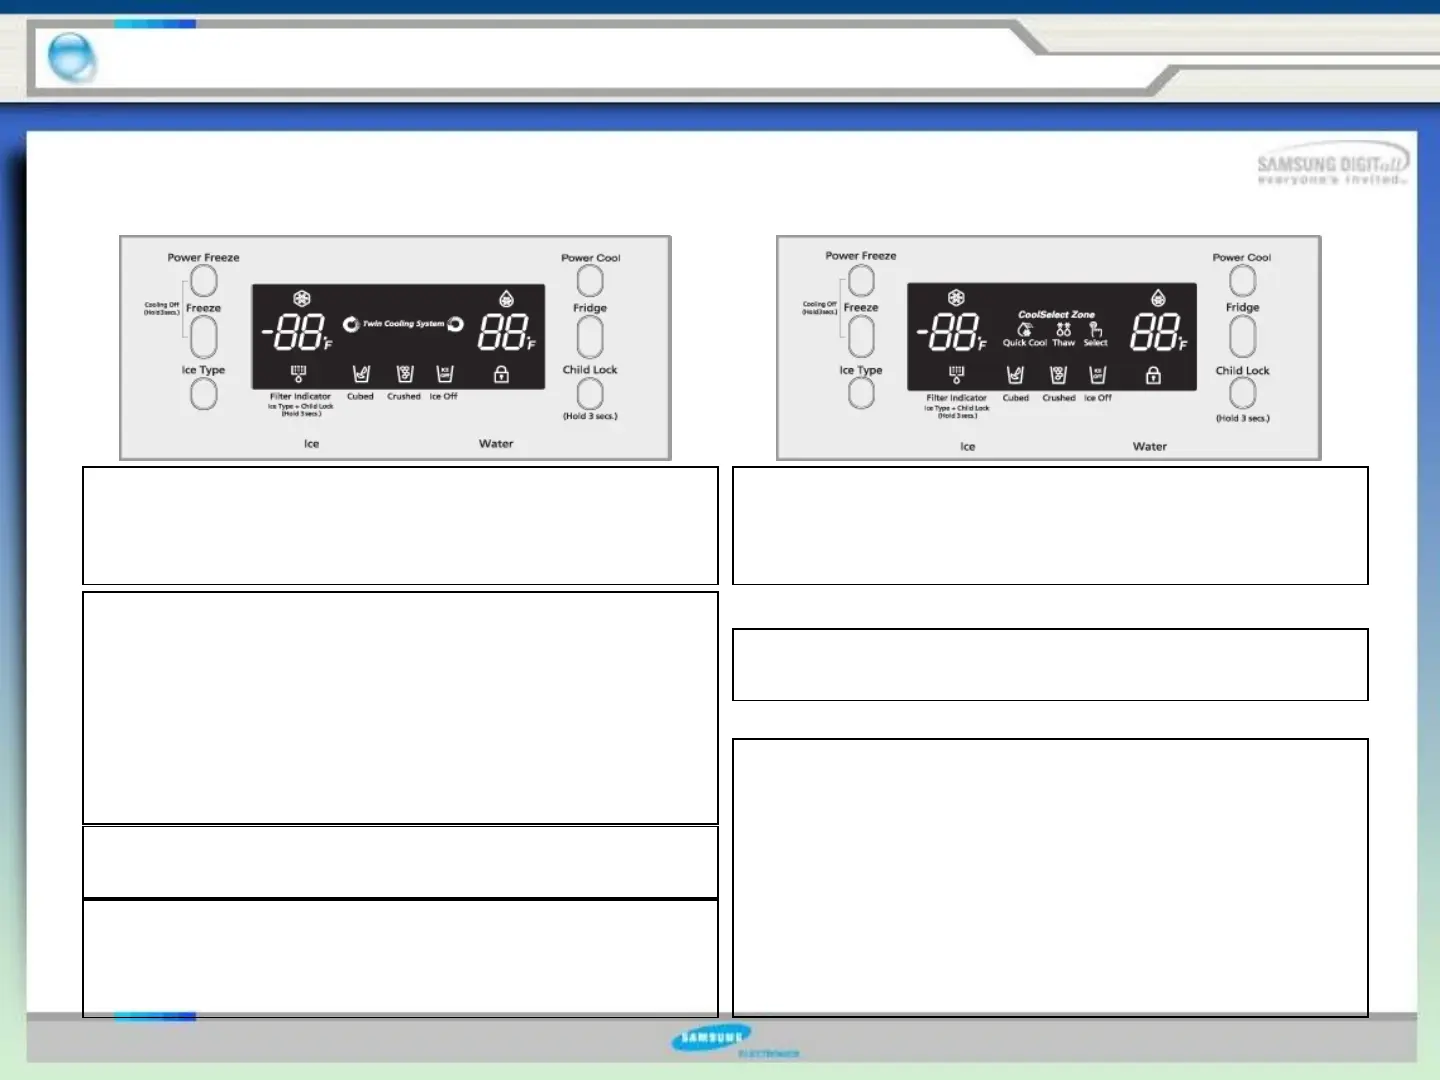1440x1080 pixels.
Task: Click '(Hold 3 secs.)' under CoolSelect Child Lock
Action: click(1243, 418)
